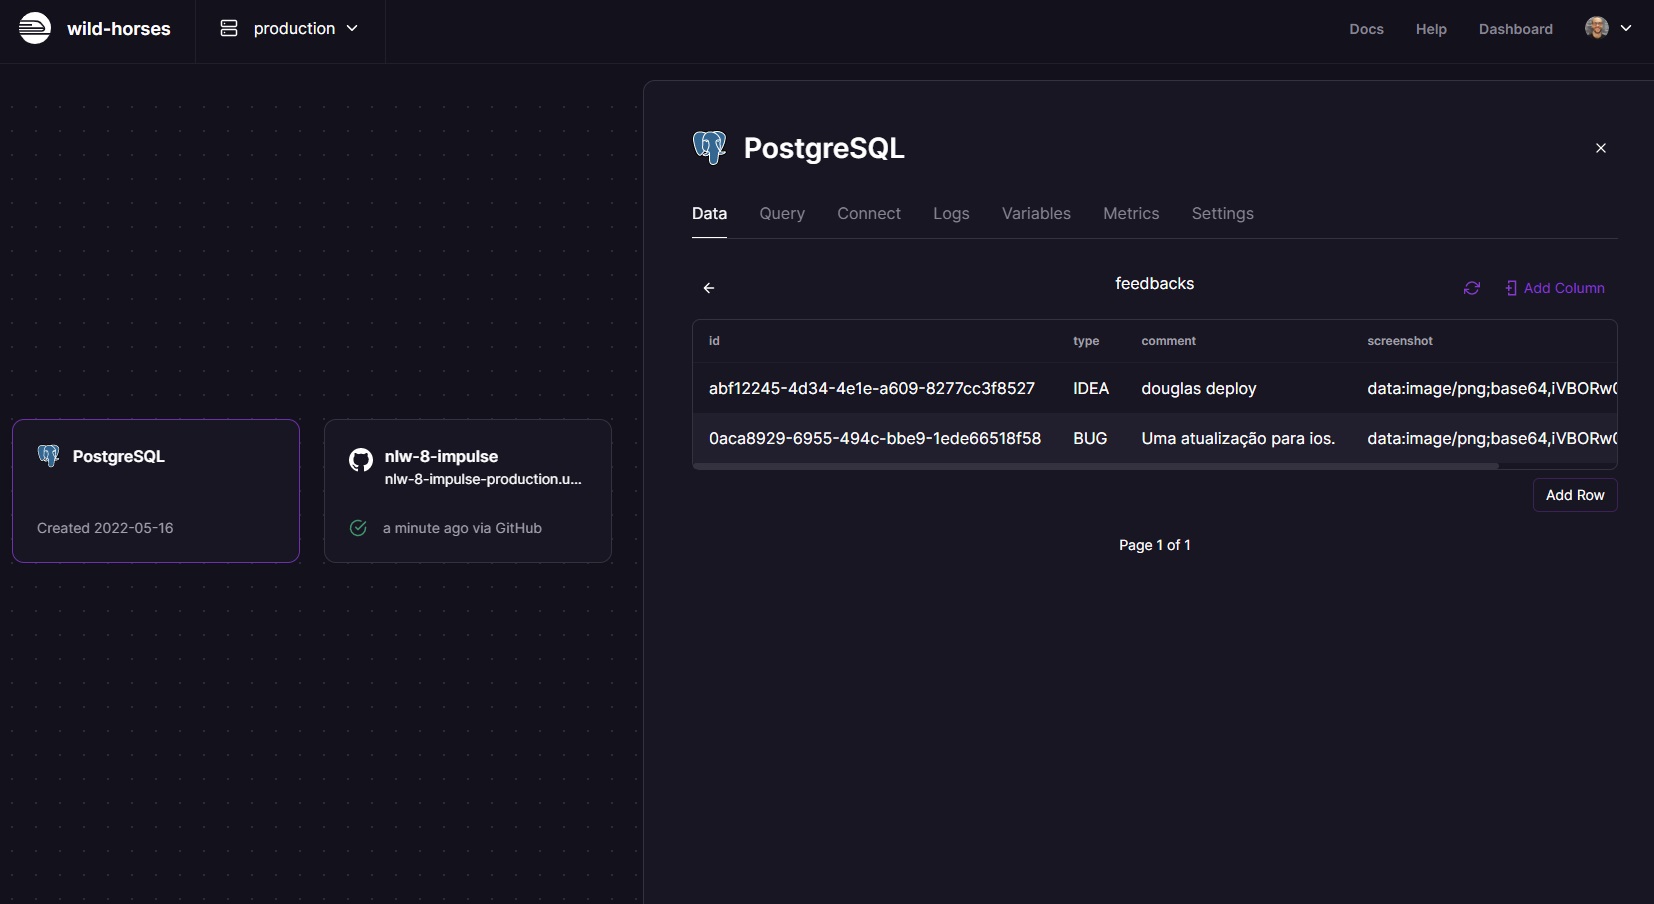
Task: Click the PostgreSQL card elephant icon
Action: click(49, 456)
